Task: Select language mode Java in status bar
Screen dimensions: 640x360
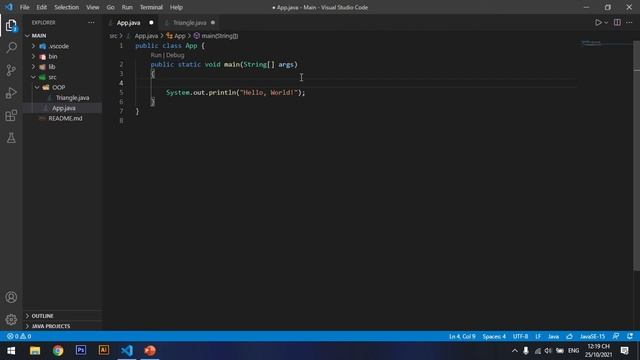Action: (x=553, y=336)
